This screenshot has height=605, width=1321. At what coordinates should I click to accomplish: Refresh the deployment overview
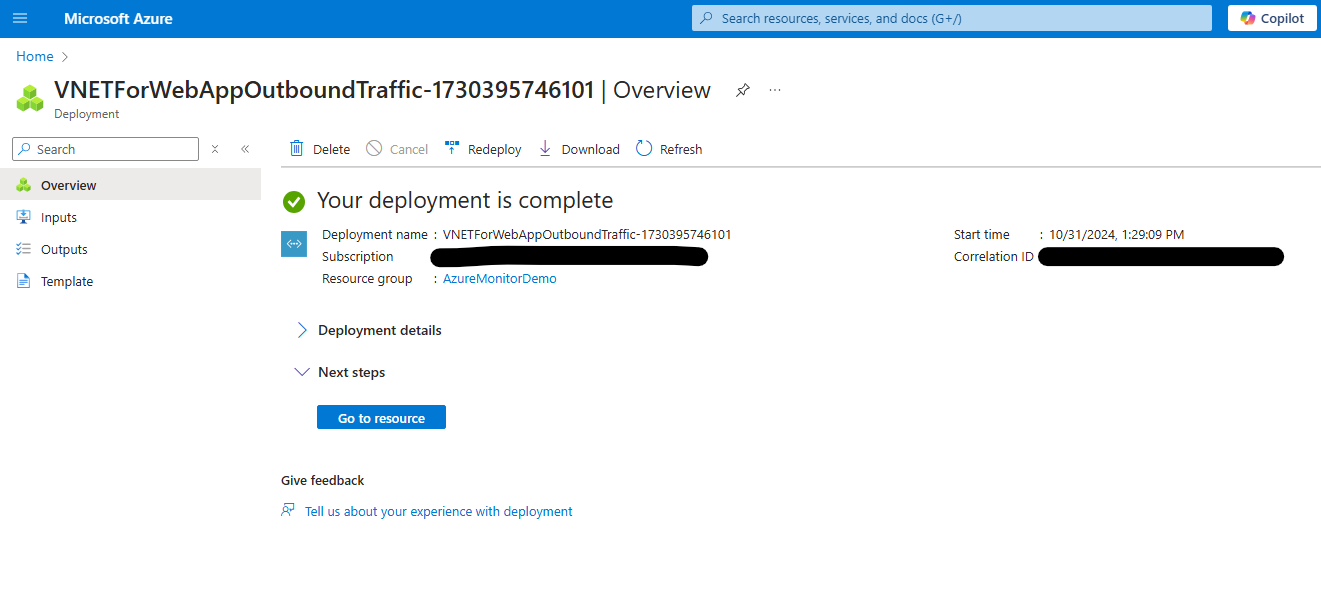point(668,149)
